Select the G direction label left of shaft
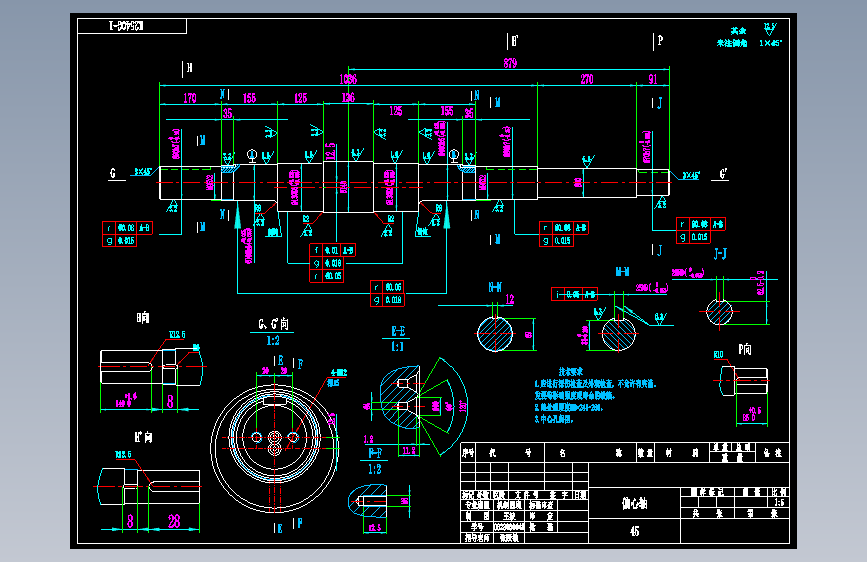The height and width of the screenshot is (562, 867). [113, 173]
